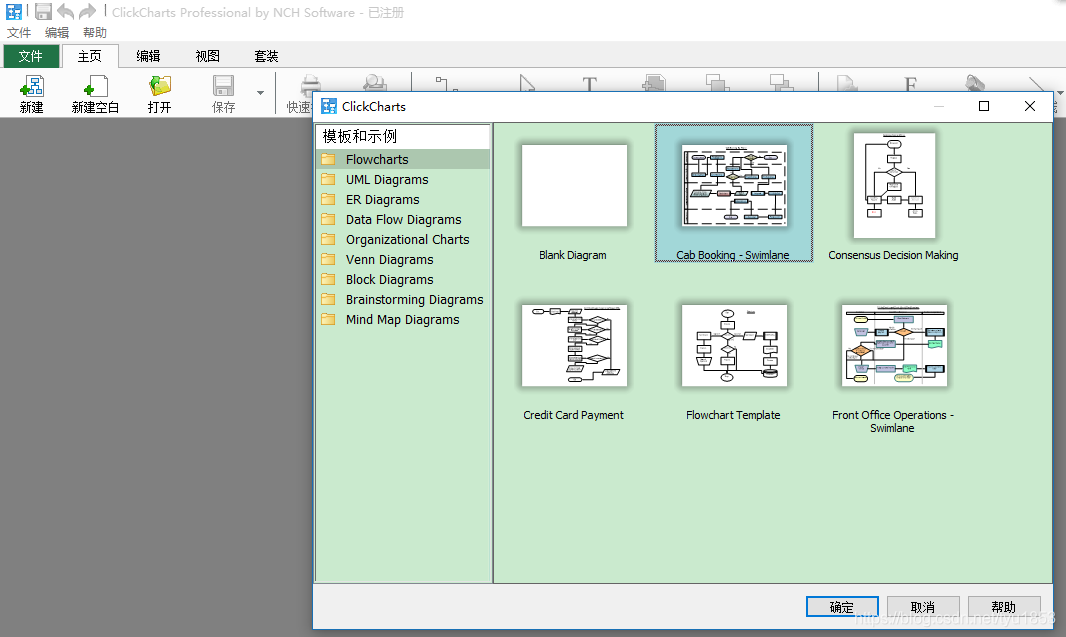Select the Organizational Charts folder
The width and height of the screenshot is (1066, 637).
point(402,239)
